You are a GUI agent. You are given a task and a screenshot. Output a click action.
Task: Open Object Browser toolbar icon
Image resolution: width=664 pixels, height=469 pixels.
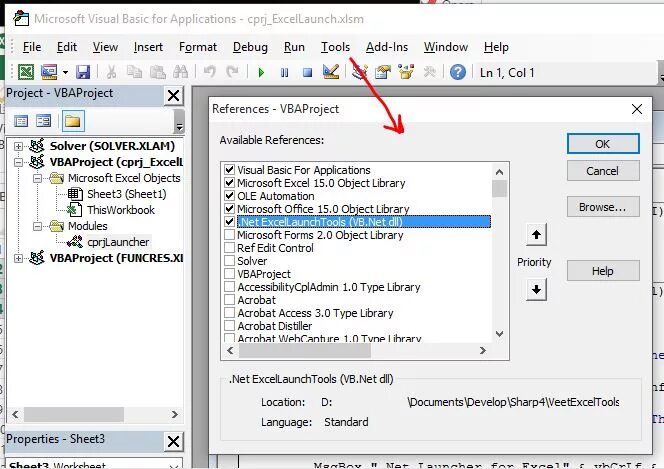[x=406, y=72]
